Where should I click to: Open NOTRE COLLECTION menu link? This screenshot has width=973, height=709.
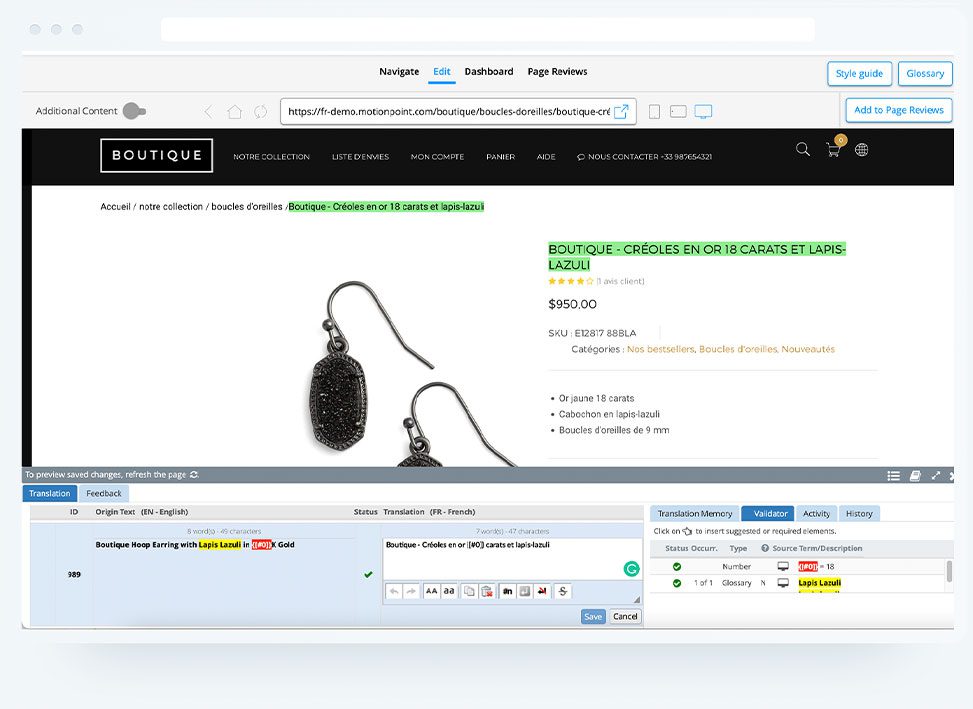[271, 157]
